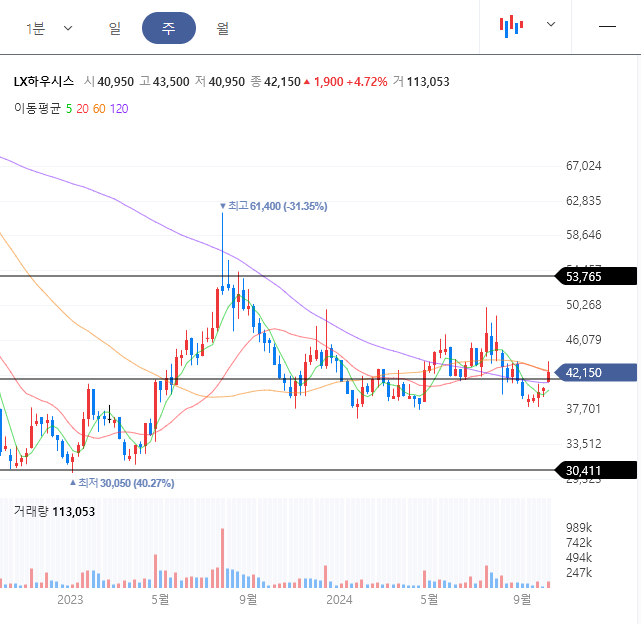The image size is (641, 624).
Task: Expand the chart type dropdown arrow
Action: [x=551, y=25]
